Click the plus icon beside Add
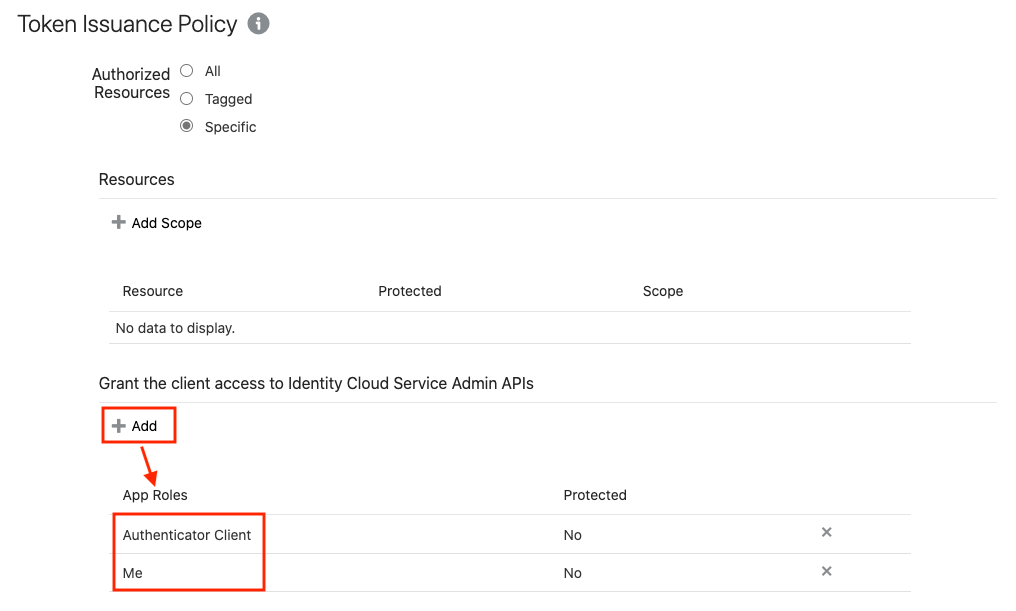This screenshot has width=1016, height=611. pos(118,426)
